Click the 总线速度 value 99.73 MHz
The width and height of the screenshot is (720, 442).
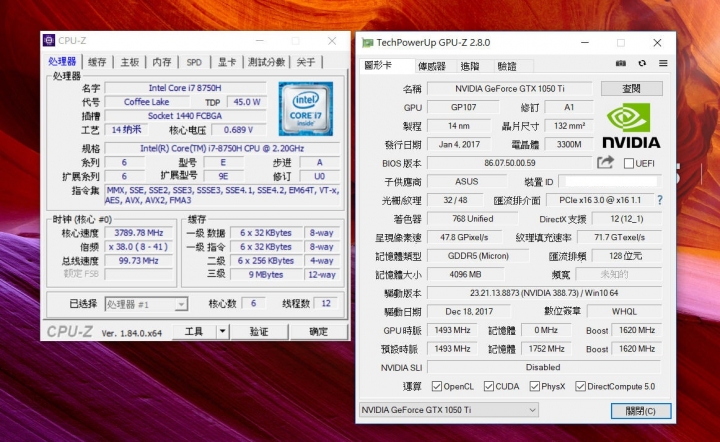tap(139, 261)
